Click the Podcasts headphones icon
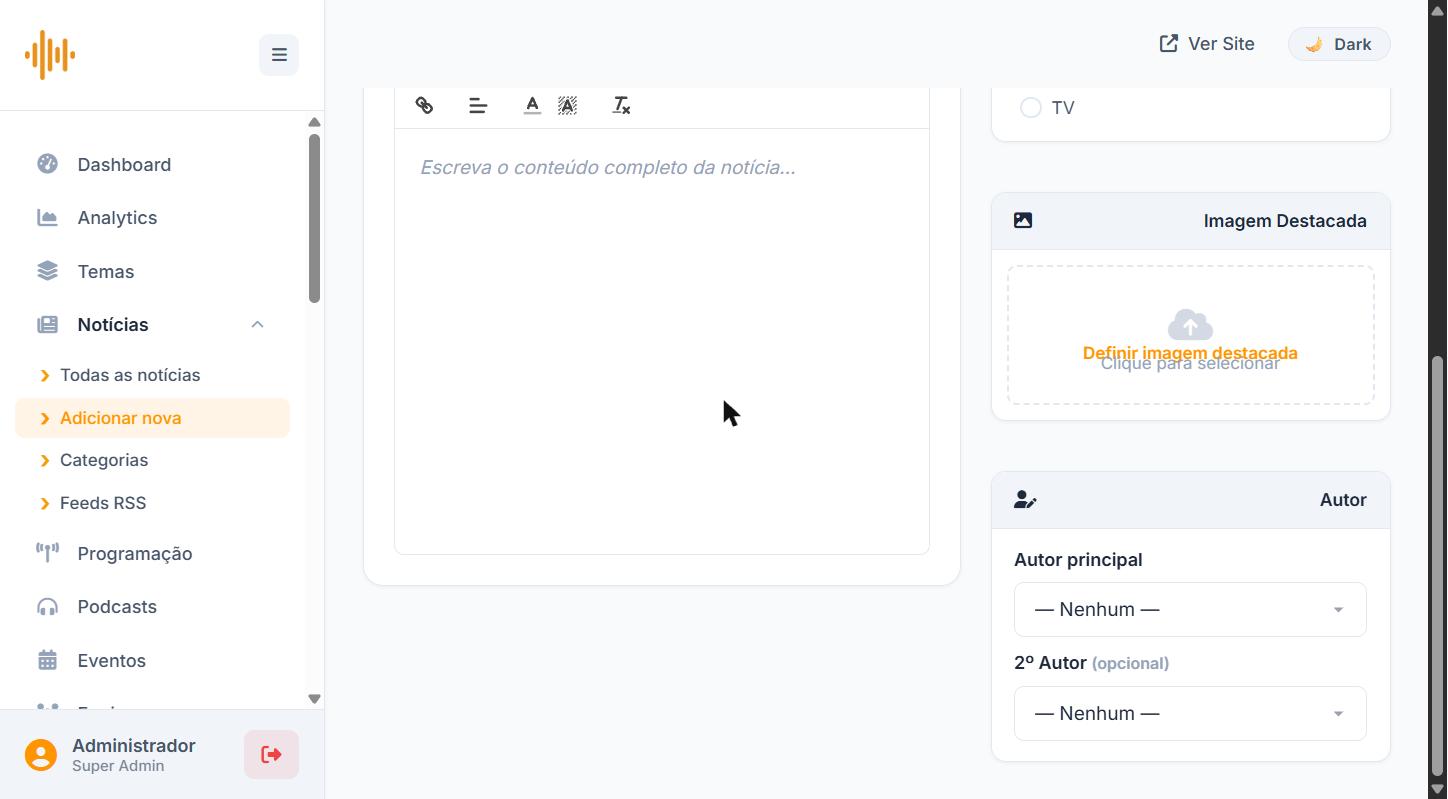 (47, 607)
